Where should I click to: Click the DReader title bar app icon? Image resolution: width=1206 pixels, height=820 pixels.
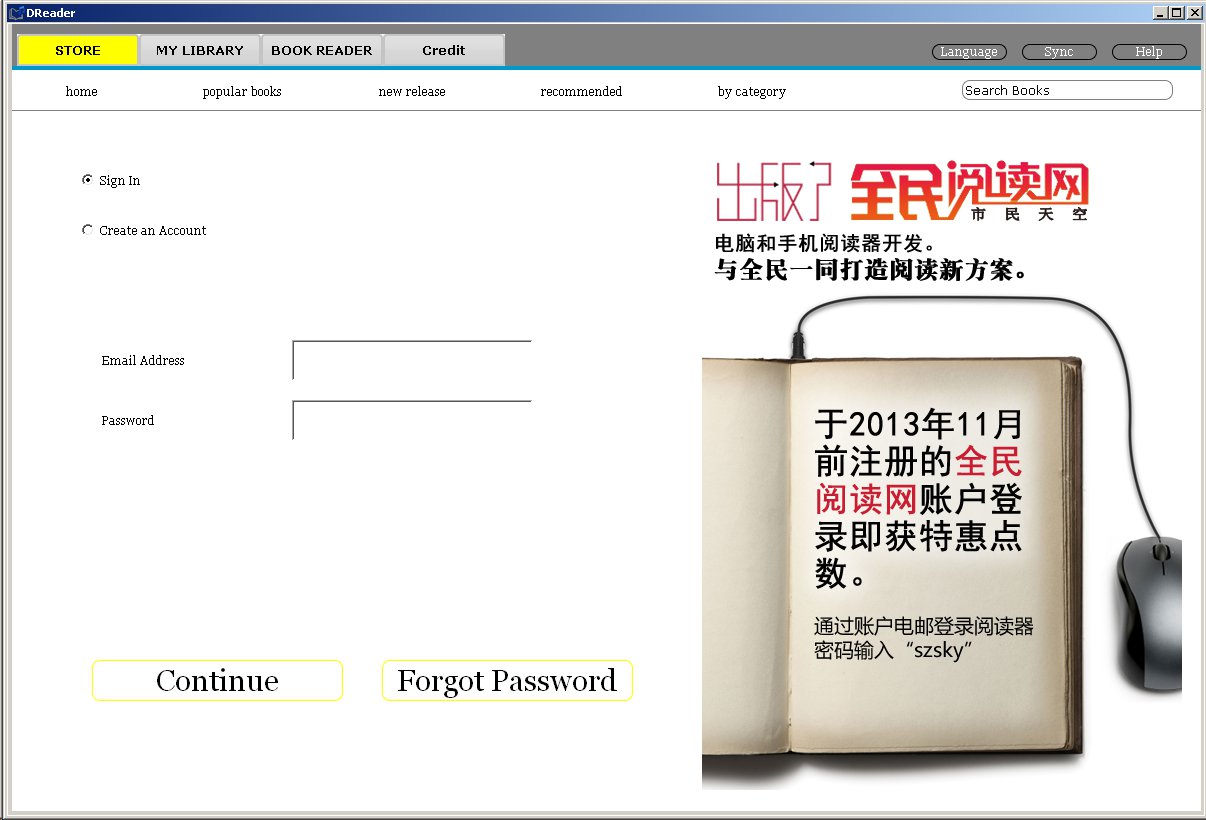tap(16, 13)
